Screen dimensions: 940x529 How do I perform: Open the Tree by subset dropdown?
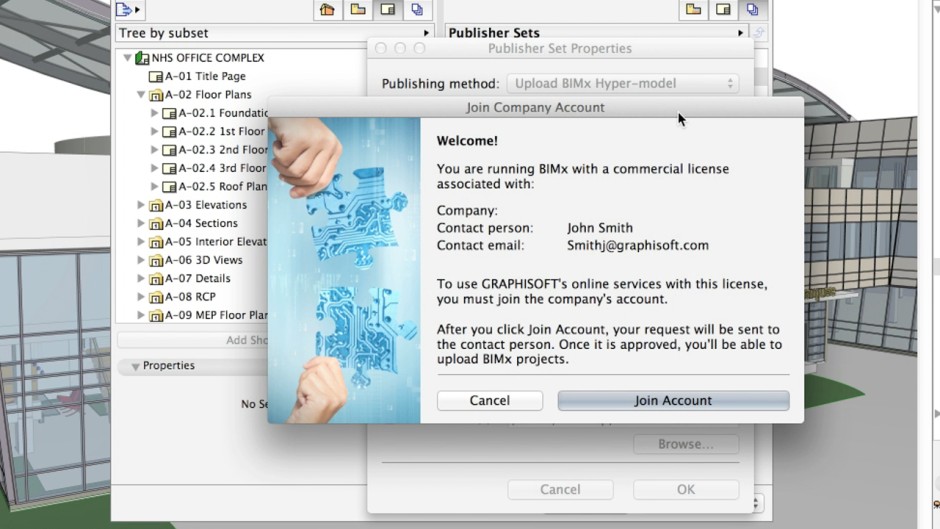(x=275, y=33)
